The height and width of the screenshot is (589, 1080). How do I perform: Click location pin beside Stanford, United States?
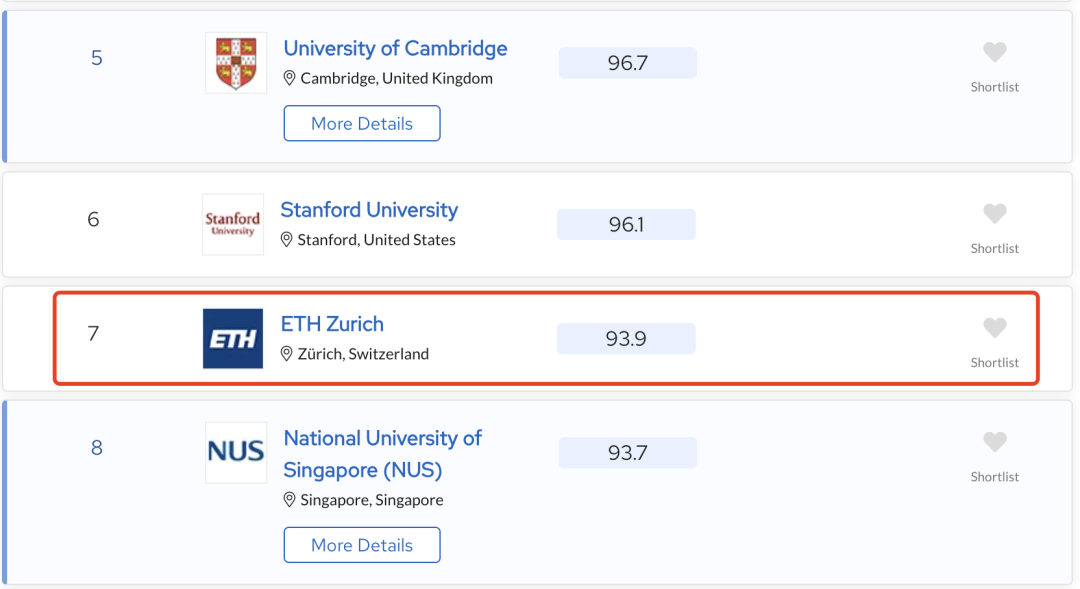tap(287, 240)
